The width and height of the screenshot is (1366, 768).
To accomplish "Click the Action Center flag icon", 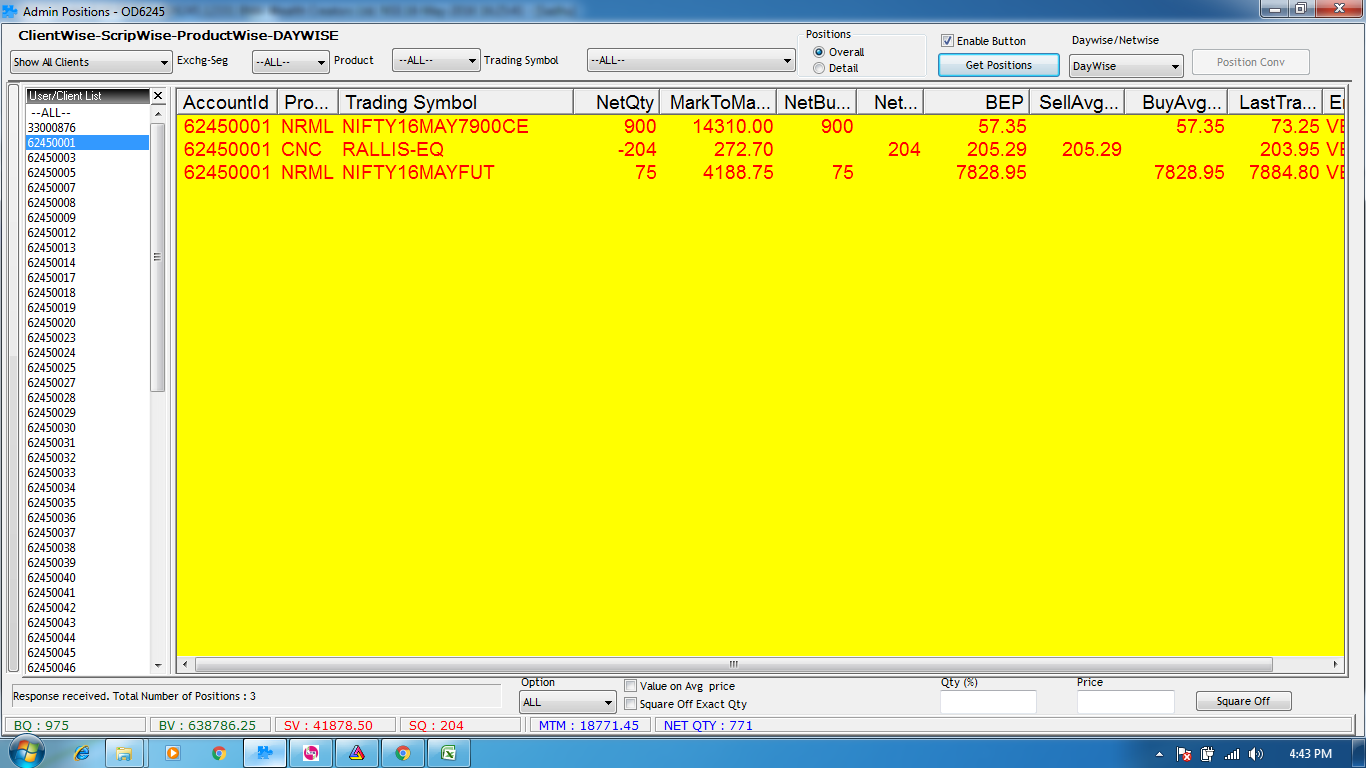I will pos(1184,754).
